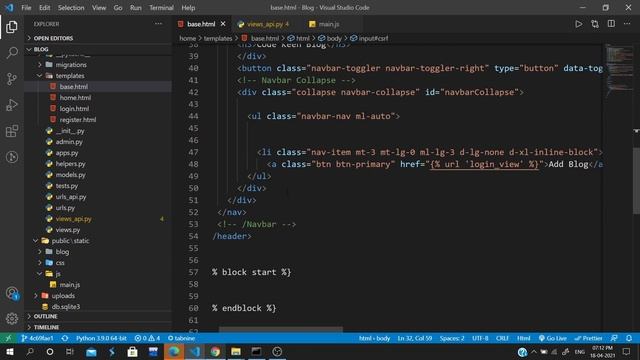
Task: Click the Go Live button
Action: (553, 338)
